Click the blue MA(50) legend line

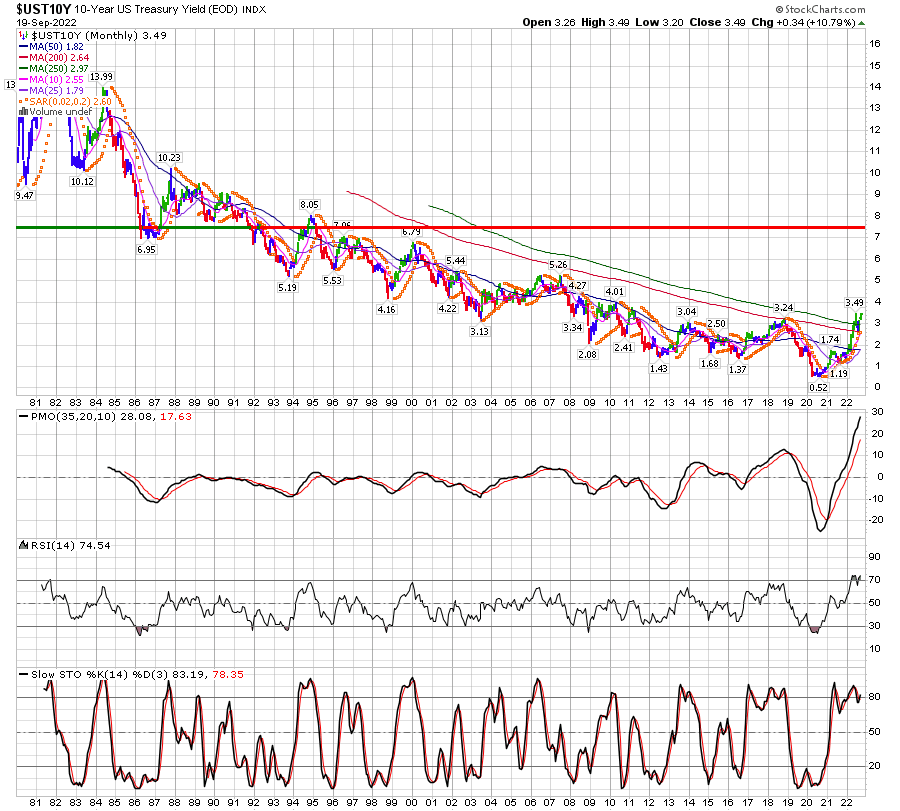click(x=24, y=47)
